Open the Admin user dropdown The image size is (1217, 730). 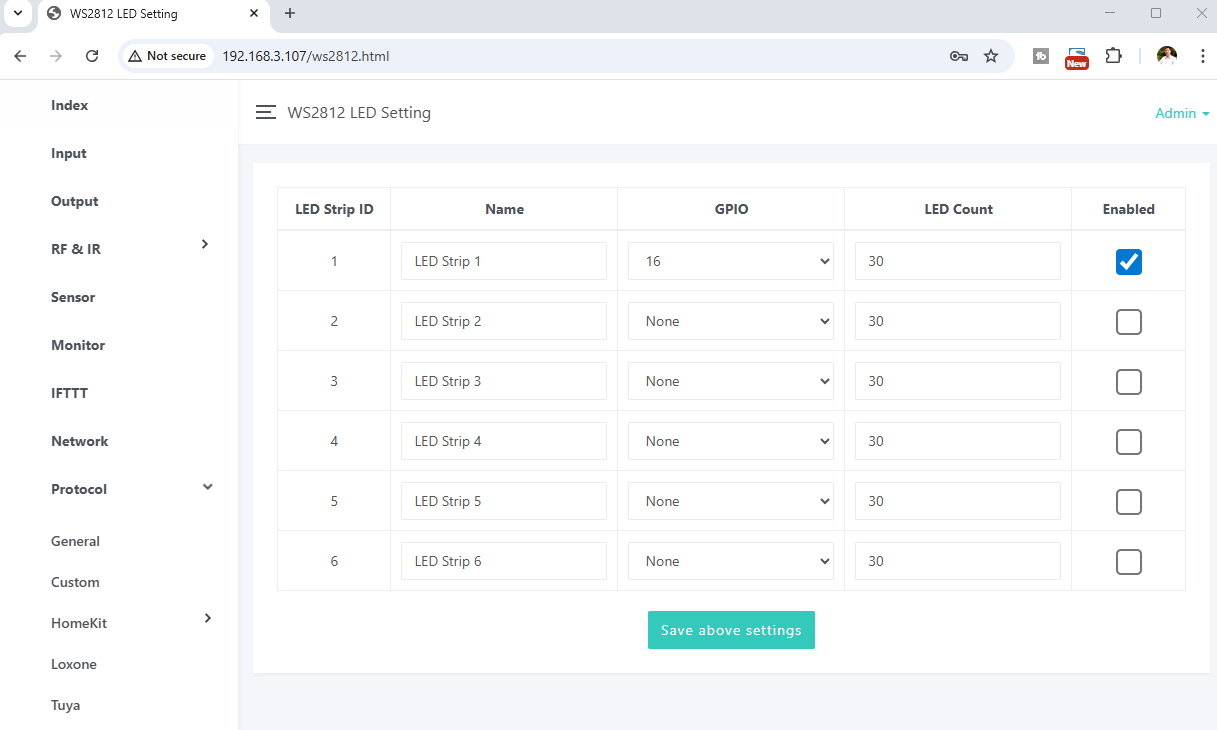[x=1182, y=114]
